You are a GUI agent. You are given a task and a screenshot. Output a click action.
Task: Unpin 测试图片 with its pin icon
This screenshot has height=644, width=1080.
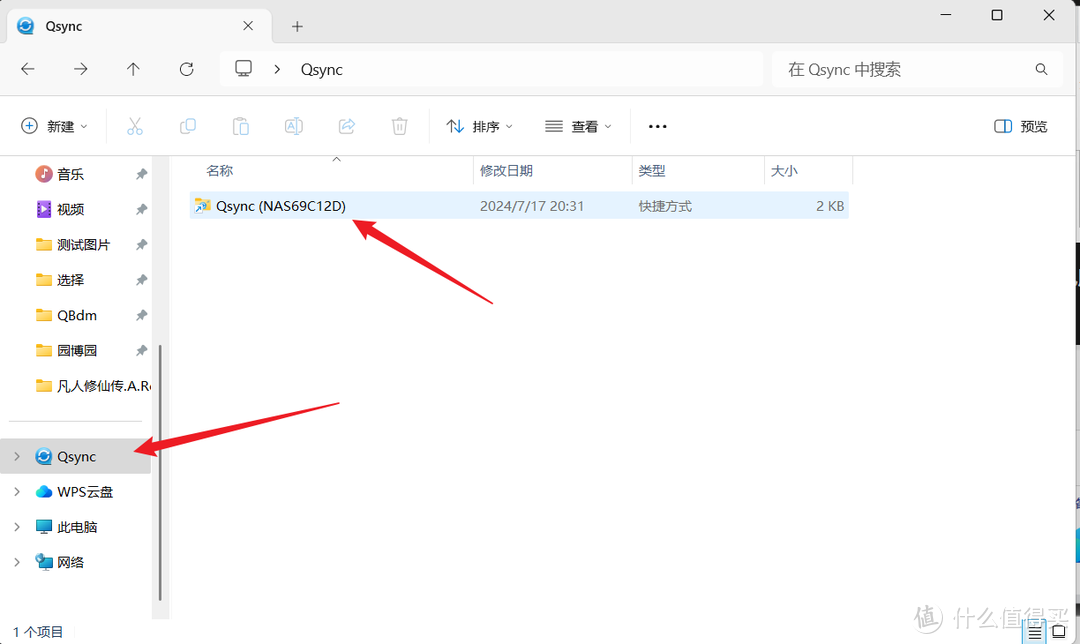[141, 245]
